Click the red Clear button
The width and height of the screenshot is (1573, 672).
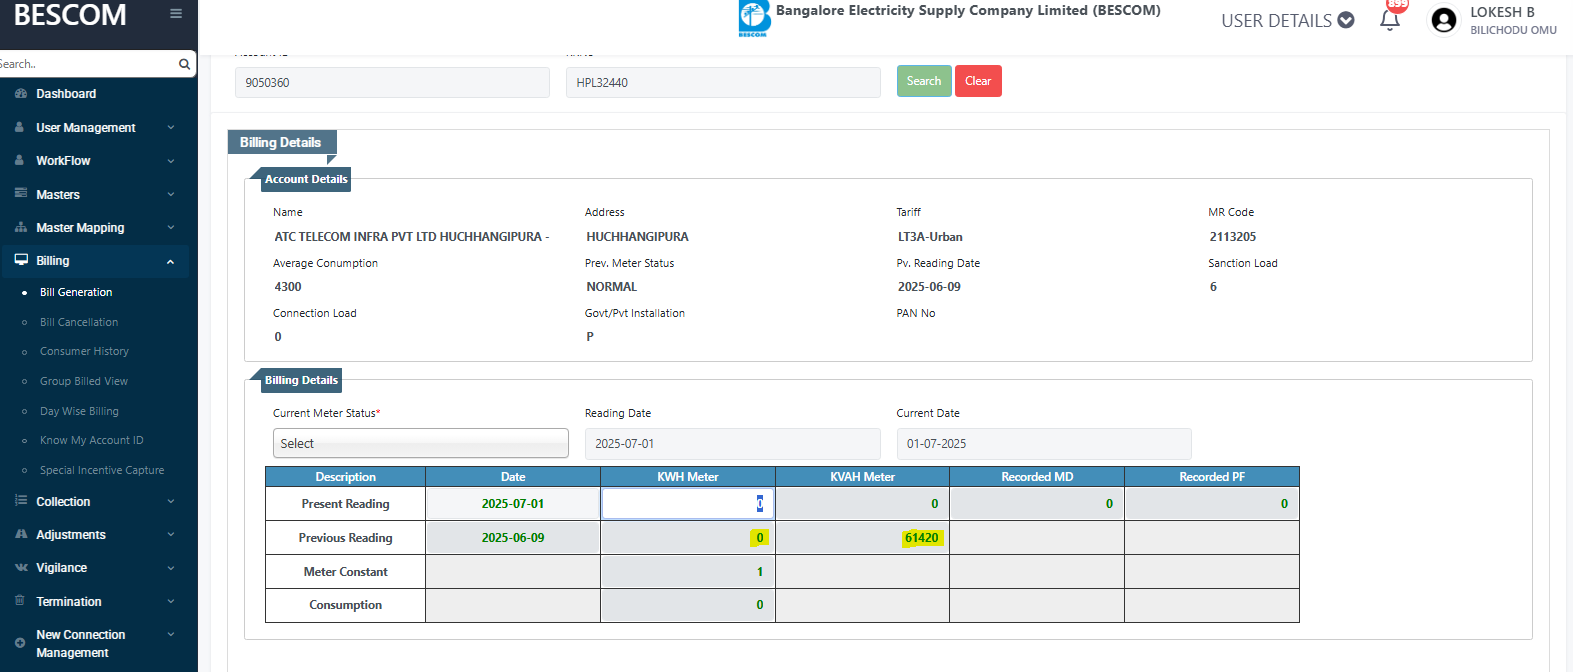978,81
